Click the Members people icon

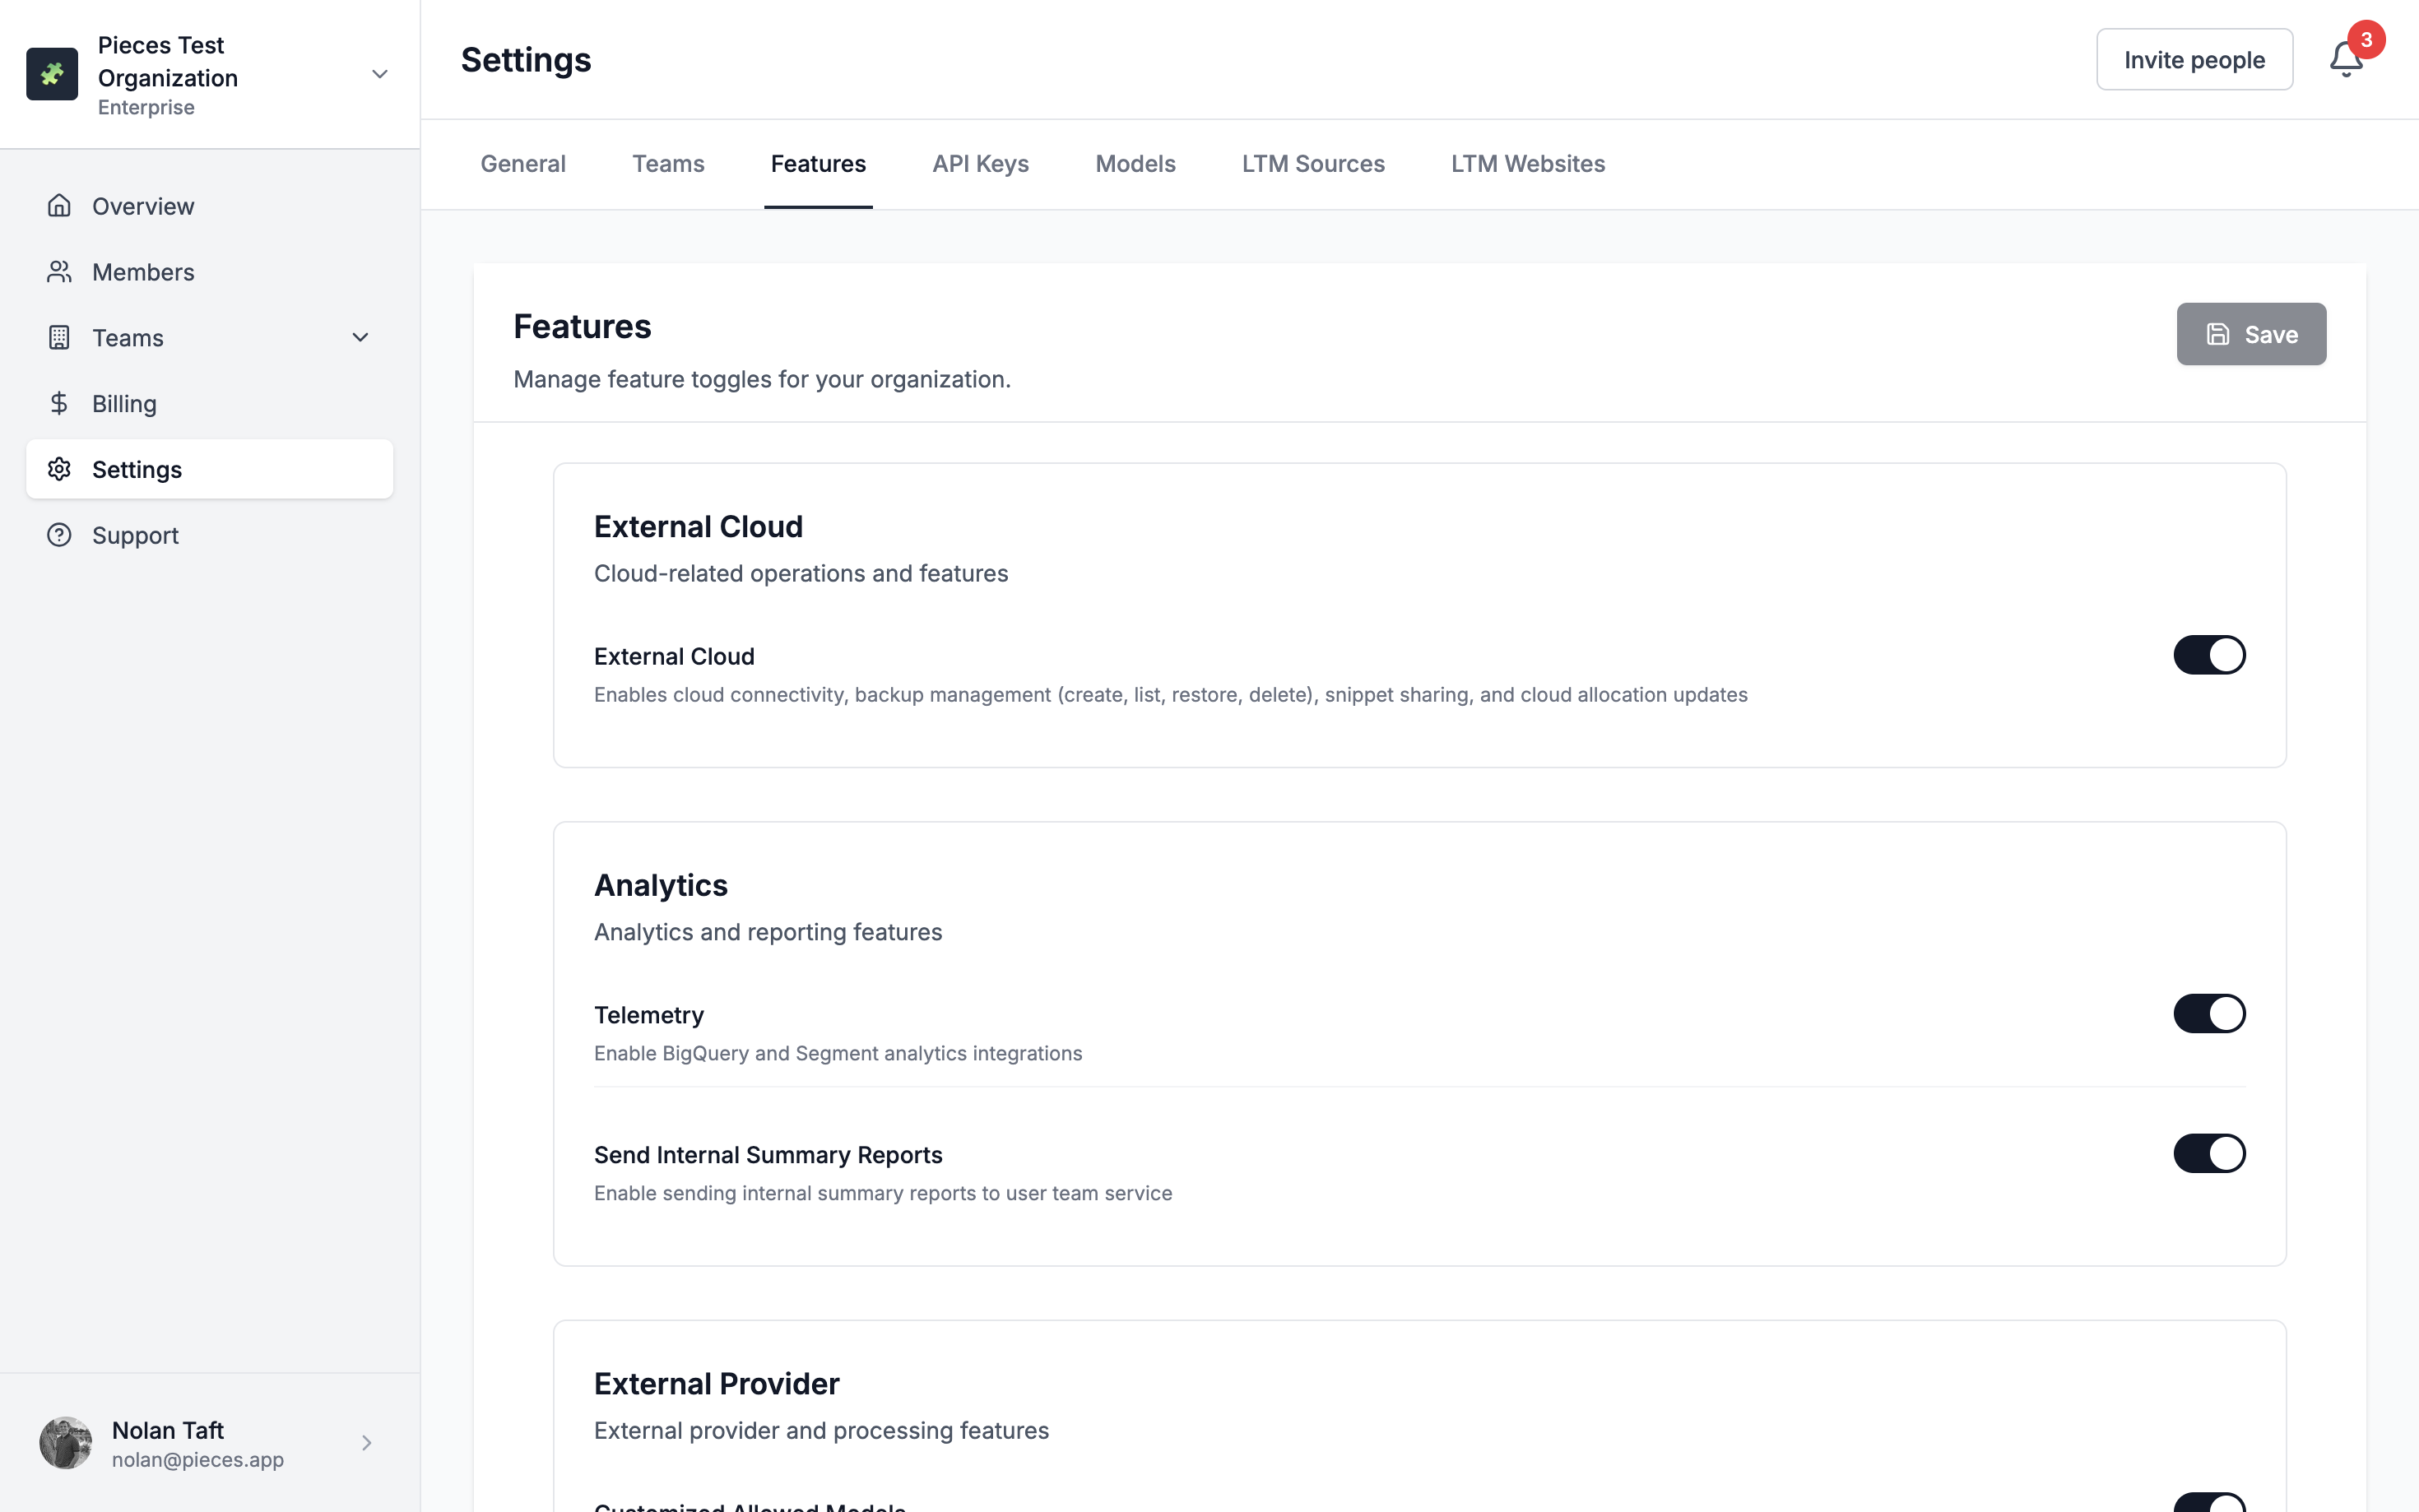click(59, 272)
